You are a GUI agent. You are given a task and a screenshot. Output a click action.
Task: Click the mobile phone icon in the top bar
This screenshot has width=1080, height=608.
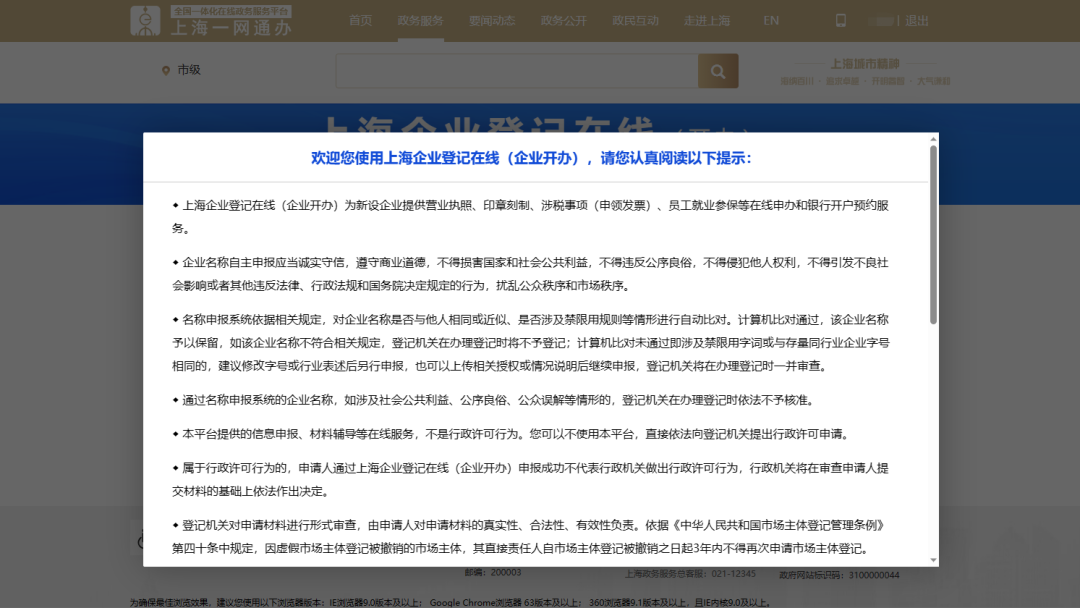coord(841,20)
